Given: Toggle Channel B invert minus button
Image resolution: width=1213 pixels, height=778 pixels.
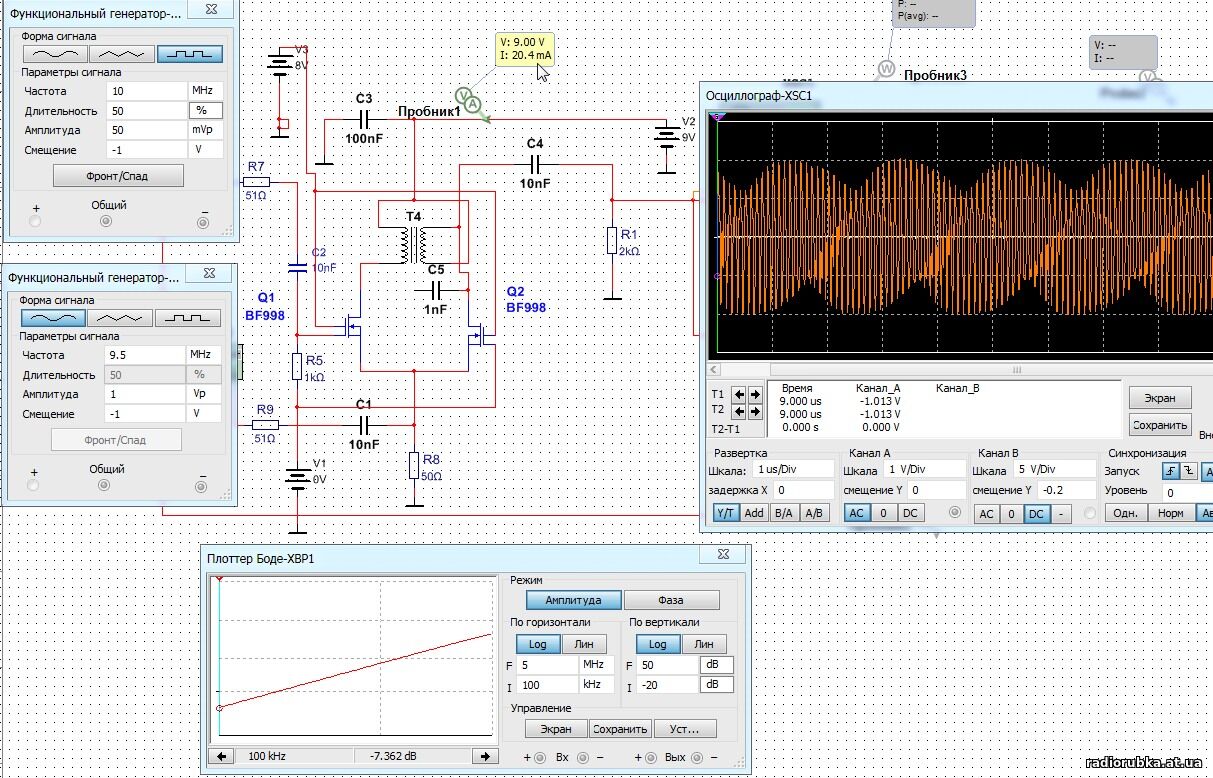Looking at the screenshot, I should (x=1061, y=513).
